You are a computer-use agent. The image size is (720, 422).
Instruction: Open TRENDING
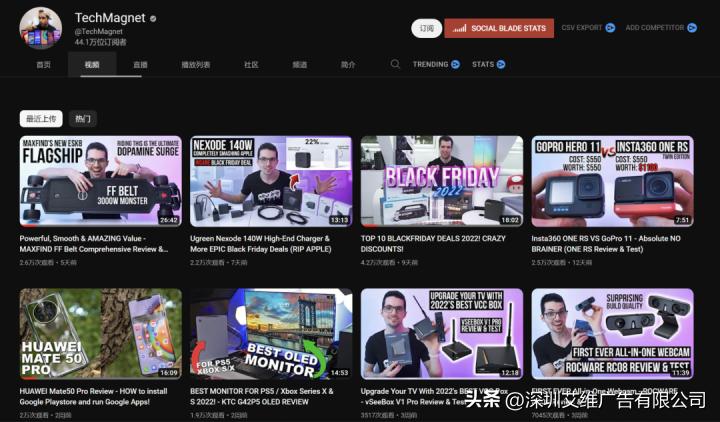tap(430, 65)
